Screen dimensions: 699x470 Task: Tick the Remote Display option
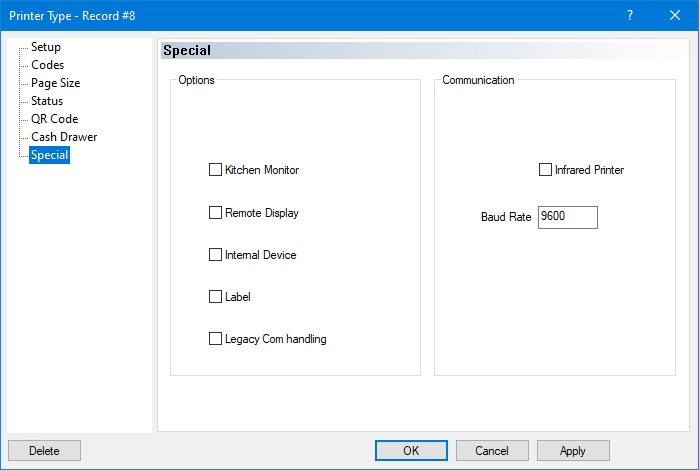pyautogui.click(x=215, y=213)
